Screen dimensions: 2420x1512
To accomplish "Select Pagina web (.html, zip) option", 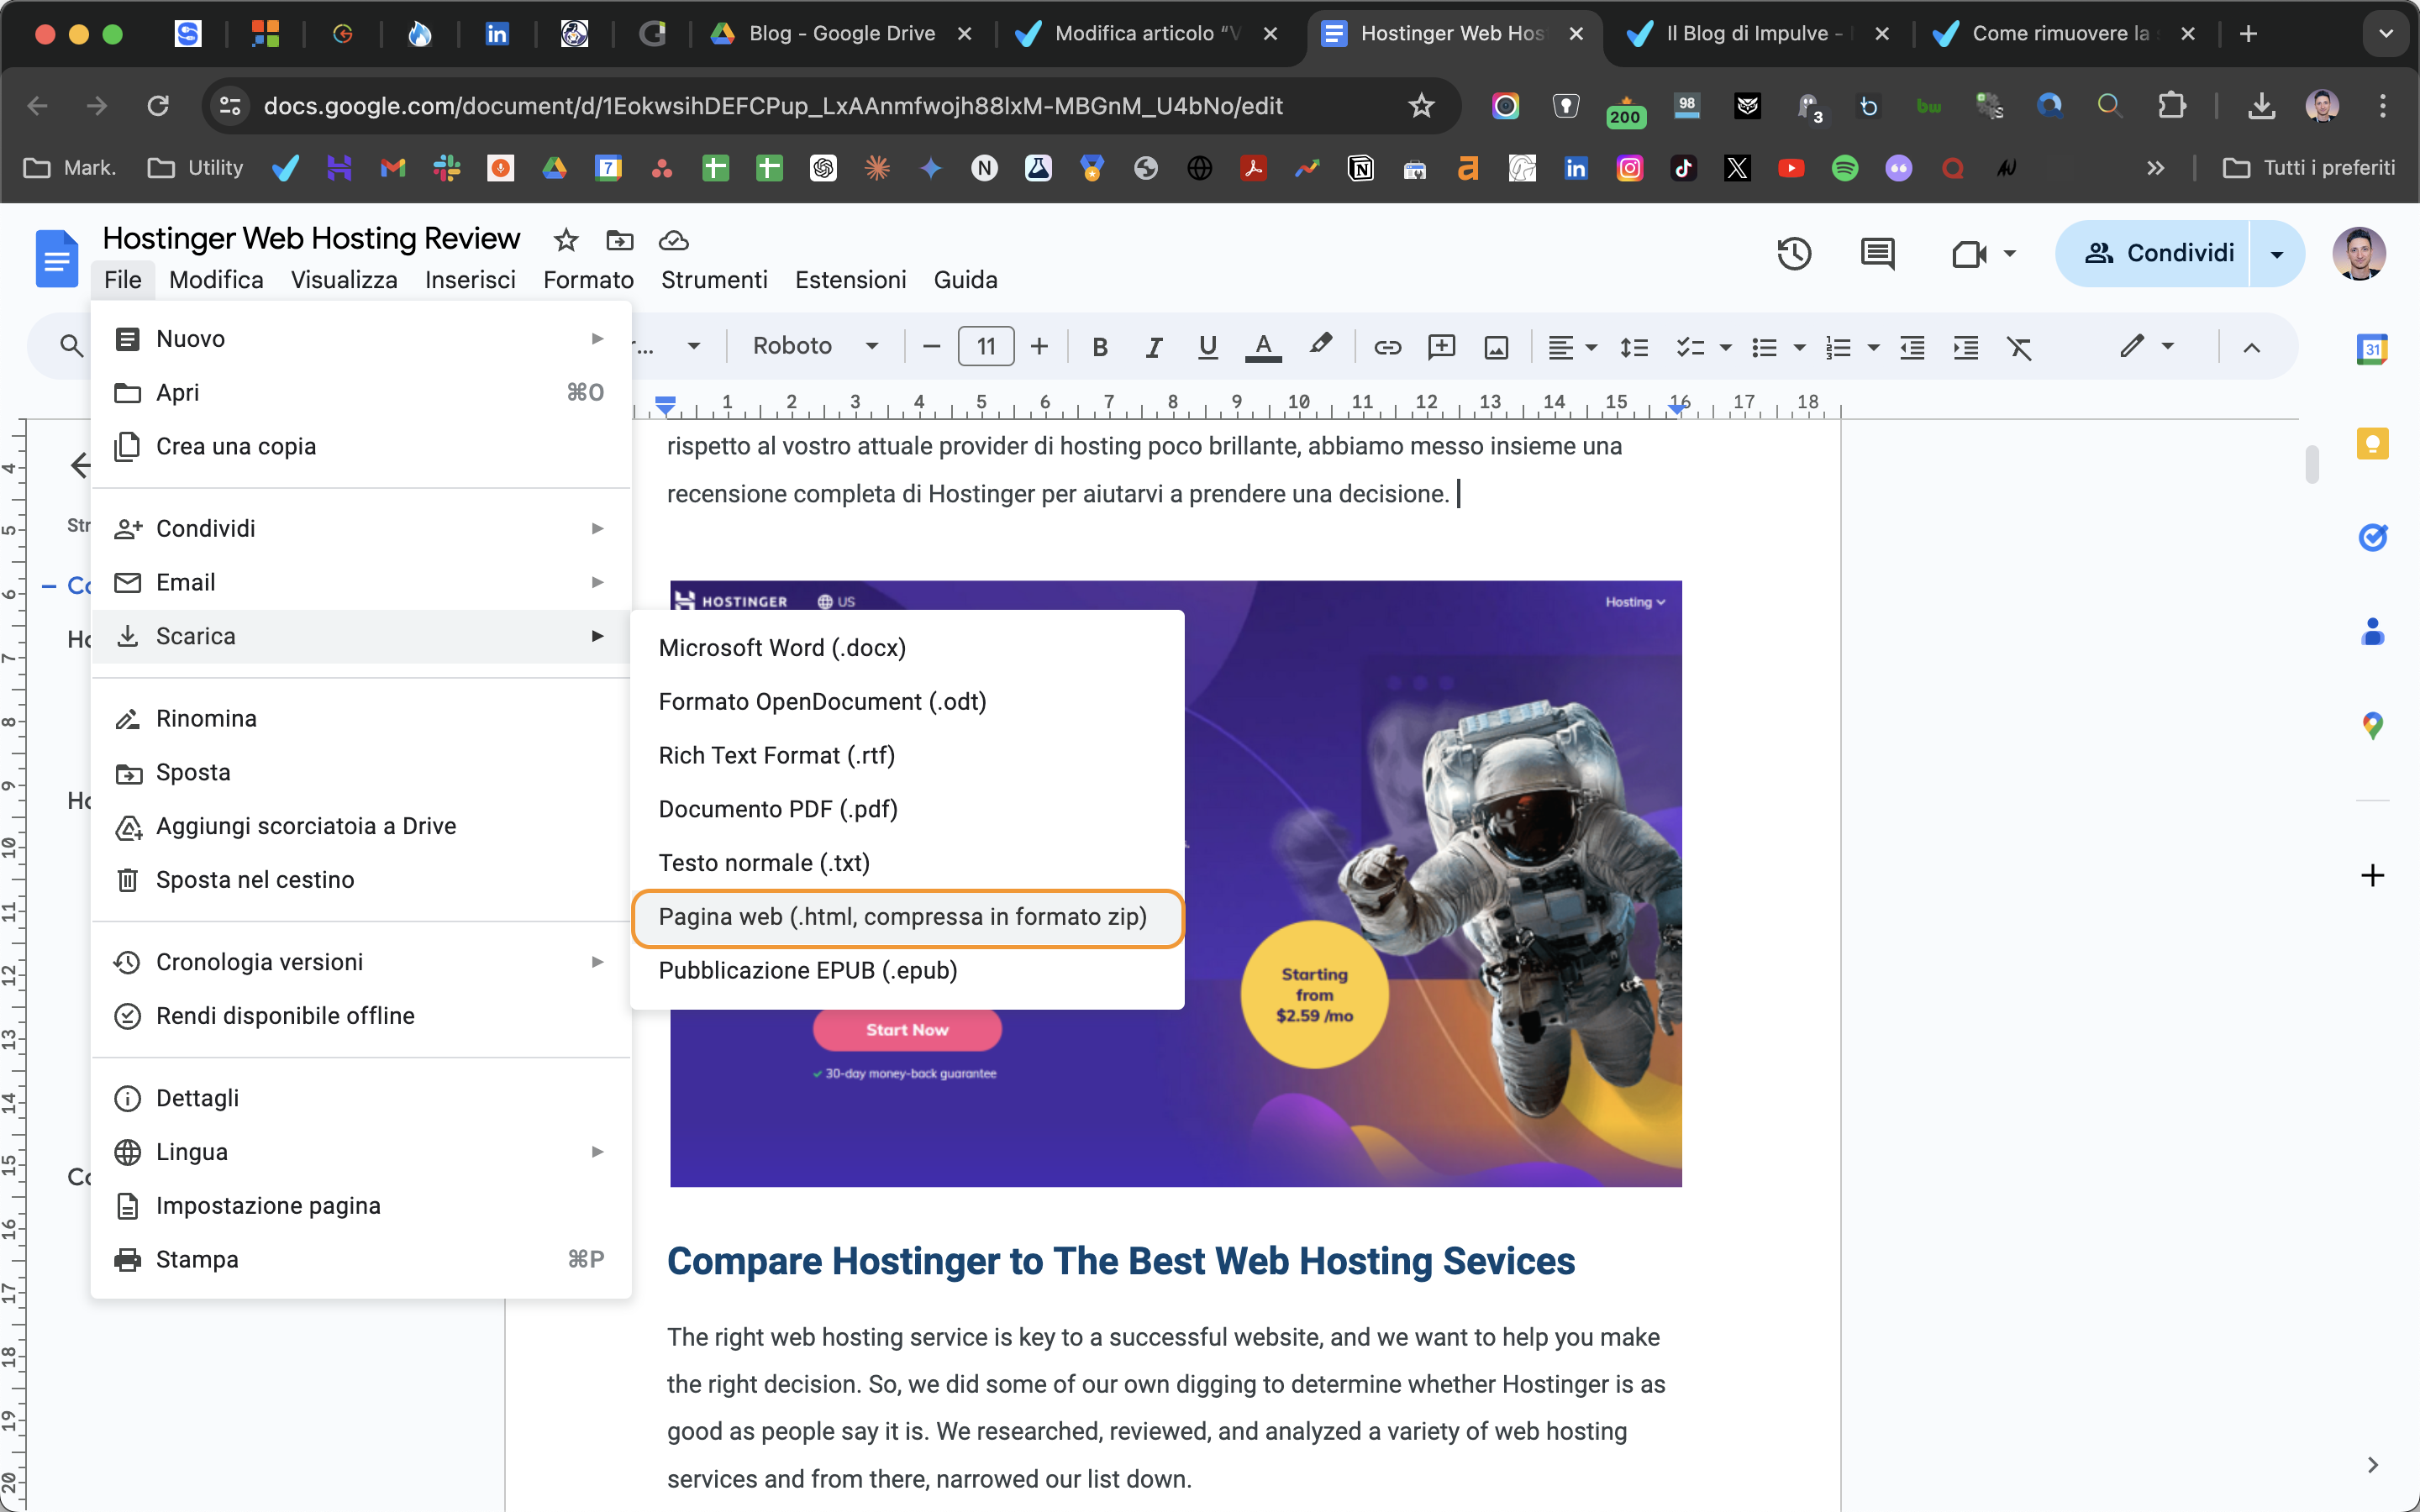I will click(x=907, y=917).
